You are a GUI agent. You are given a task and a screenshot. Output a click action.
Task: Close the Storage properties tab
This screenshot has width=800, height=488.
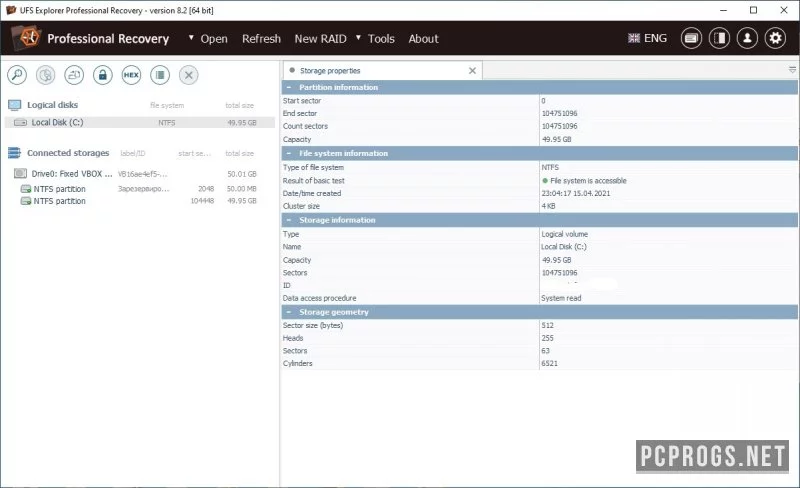click(472, 71)
